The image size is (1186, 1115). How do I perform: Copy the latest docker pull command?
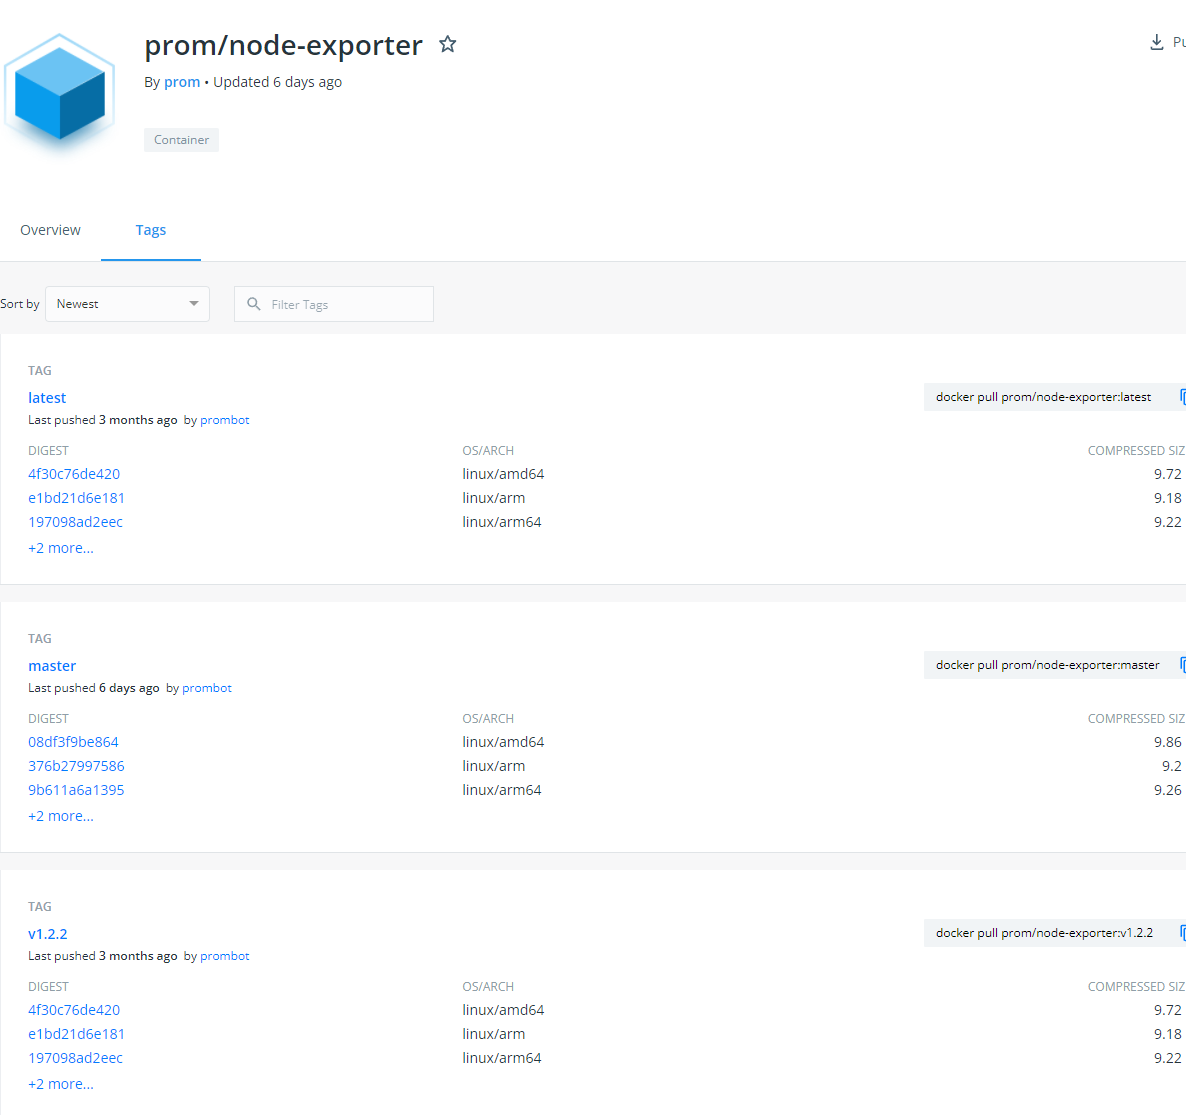click(x=1181, y=397)
